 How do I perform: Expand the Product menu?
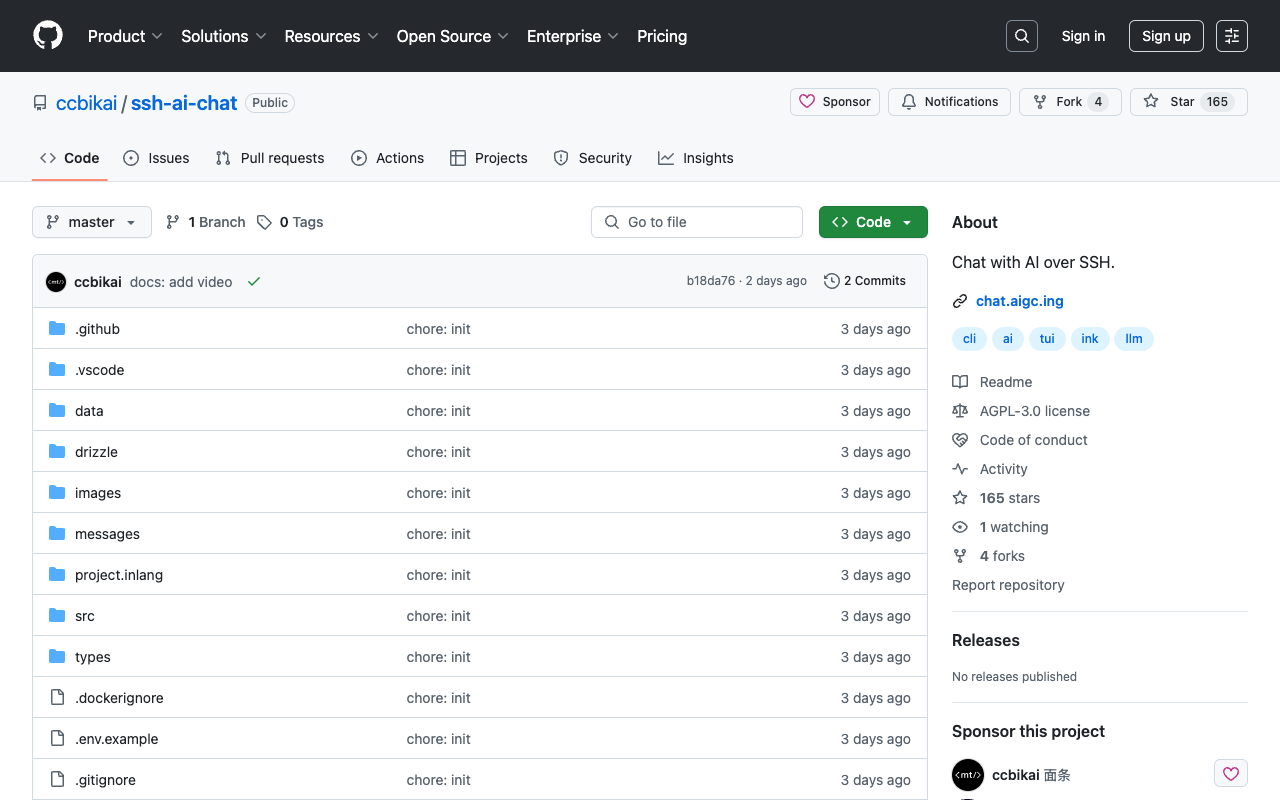[x=125, y=36]
